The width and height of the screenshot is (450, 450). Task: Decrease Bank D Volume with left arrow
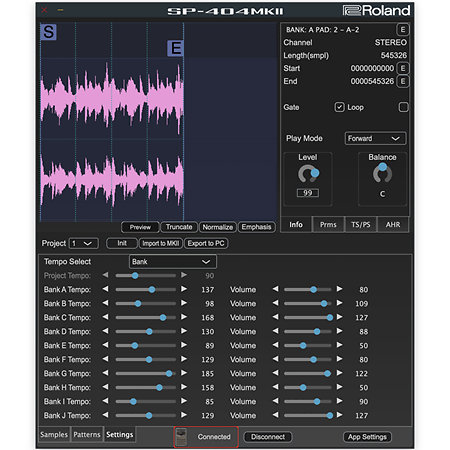click(275, 331)
